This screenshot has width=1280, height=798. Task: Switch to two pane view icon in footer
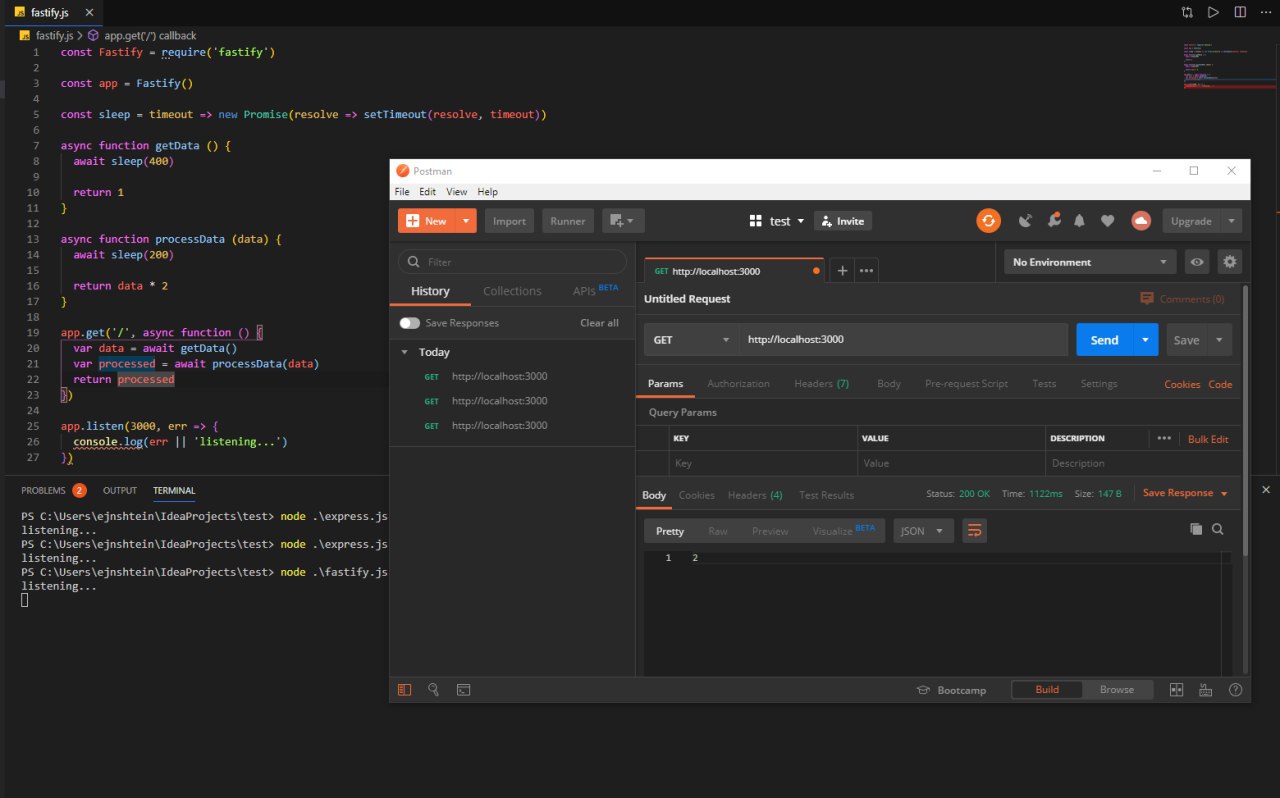pos(1176,690)
